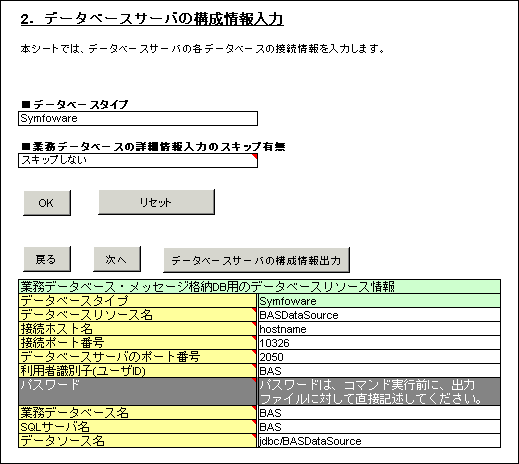Select the hostname value cell
The image size is (519, 464).
379,329
